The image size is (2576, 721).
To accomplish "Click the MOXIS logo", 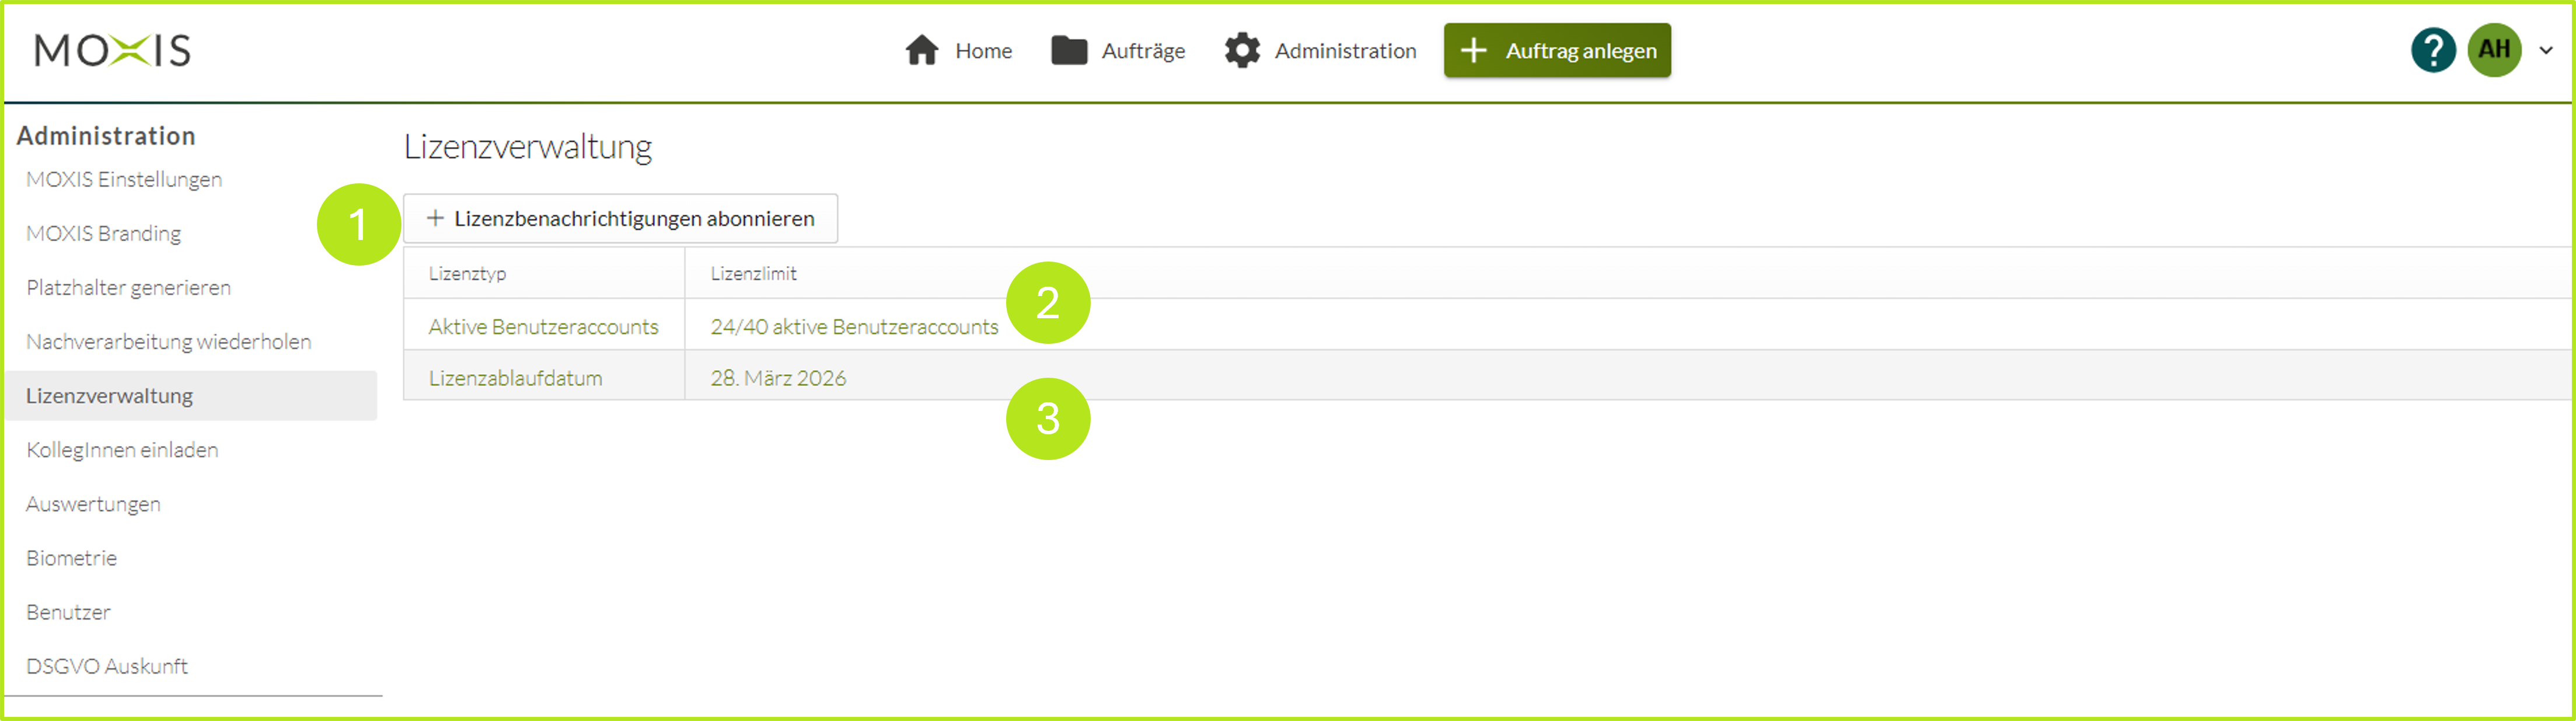I will point(112,50).
